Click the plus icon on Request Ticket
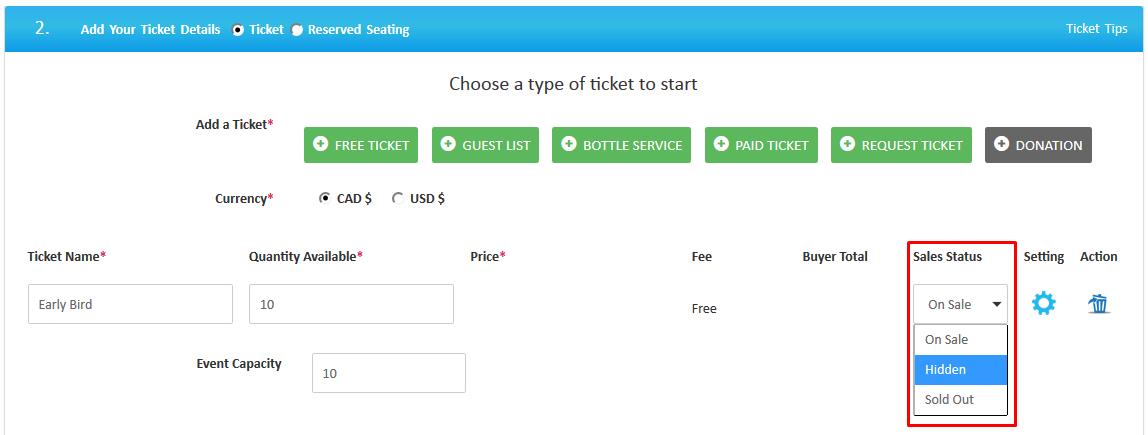Viewport: 1148px width, 435px height. [x=848, y=144]
